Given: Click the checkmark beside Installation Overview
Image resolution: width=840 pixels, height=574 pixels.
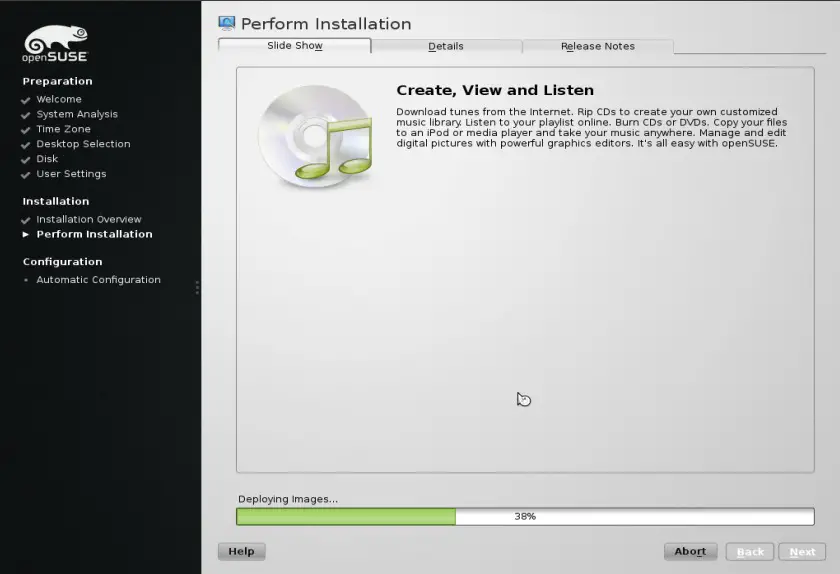Looking at the screenshot, I should coord(25,220).
